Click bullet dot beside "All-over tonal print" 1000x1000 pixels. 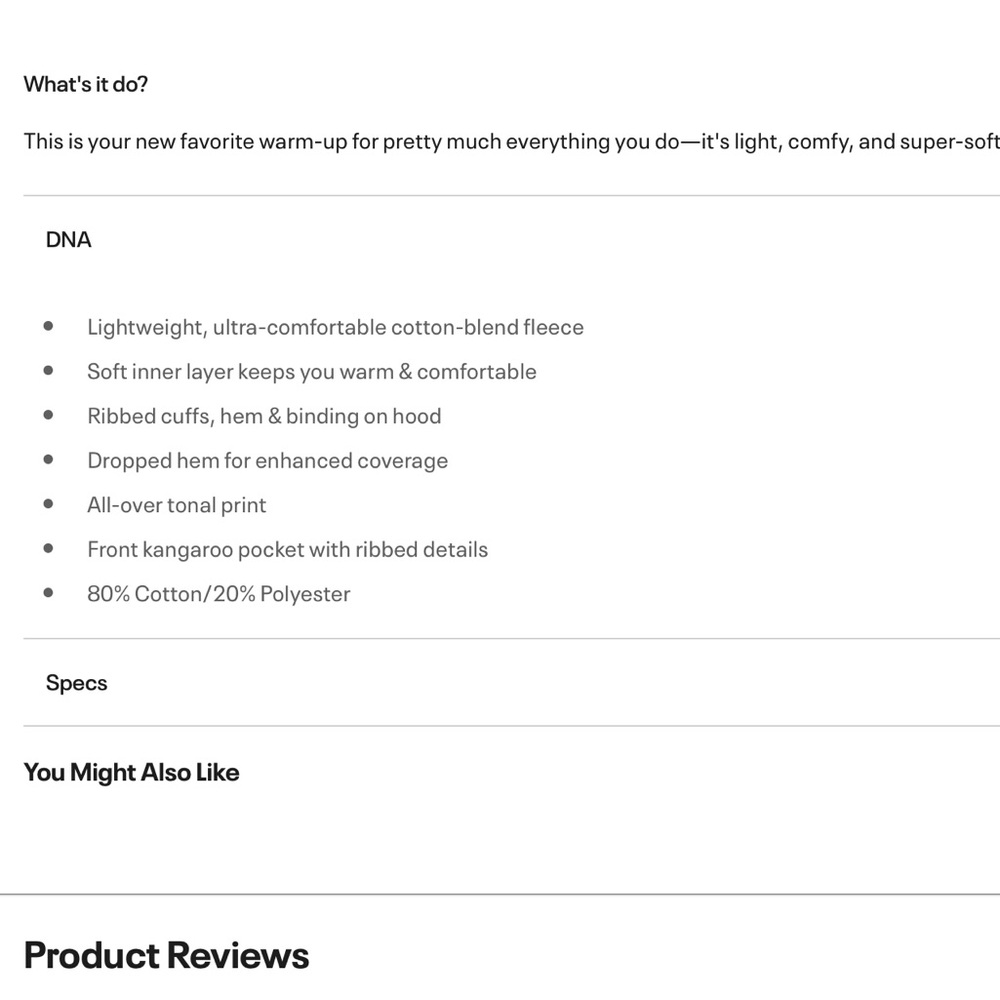click(48, 504)
